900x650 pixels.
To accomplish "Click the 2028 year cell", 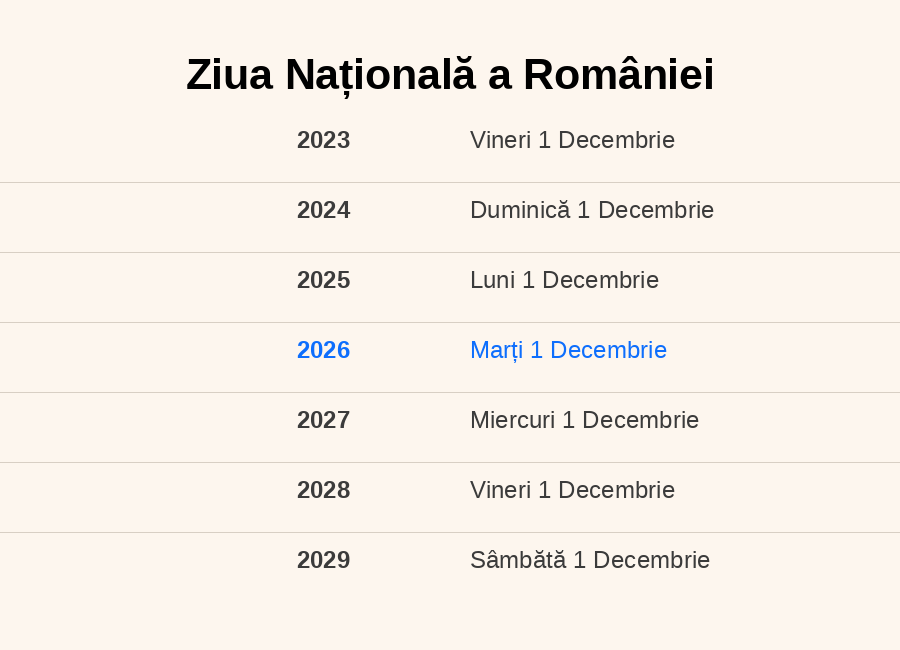I will (323, 490).
